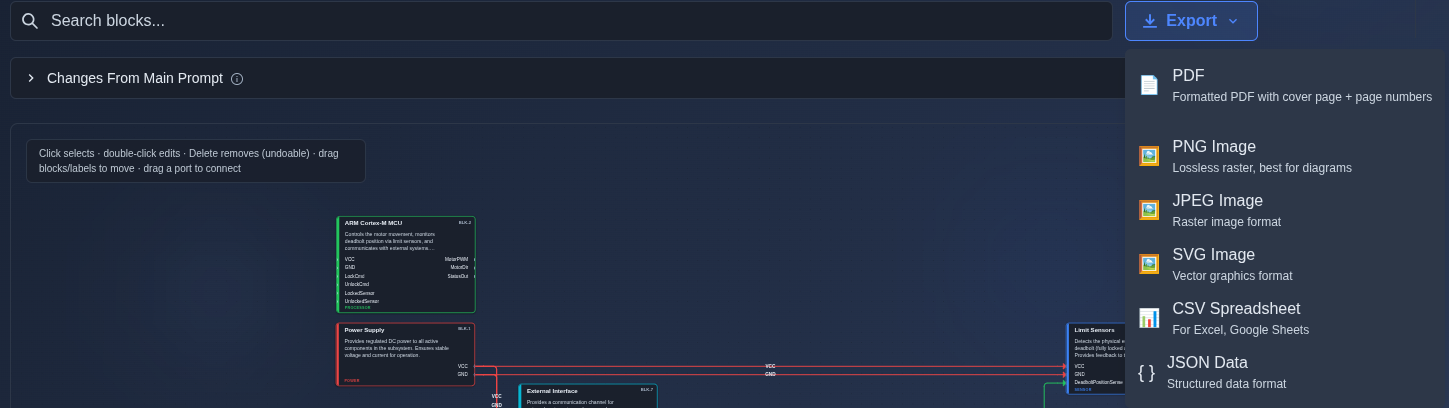Choose PDF export option
This screenshot has height=408, width=1449.
[1286, 86]
